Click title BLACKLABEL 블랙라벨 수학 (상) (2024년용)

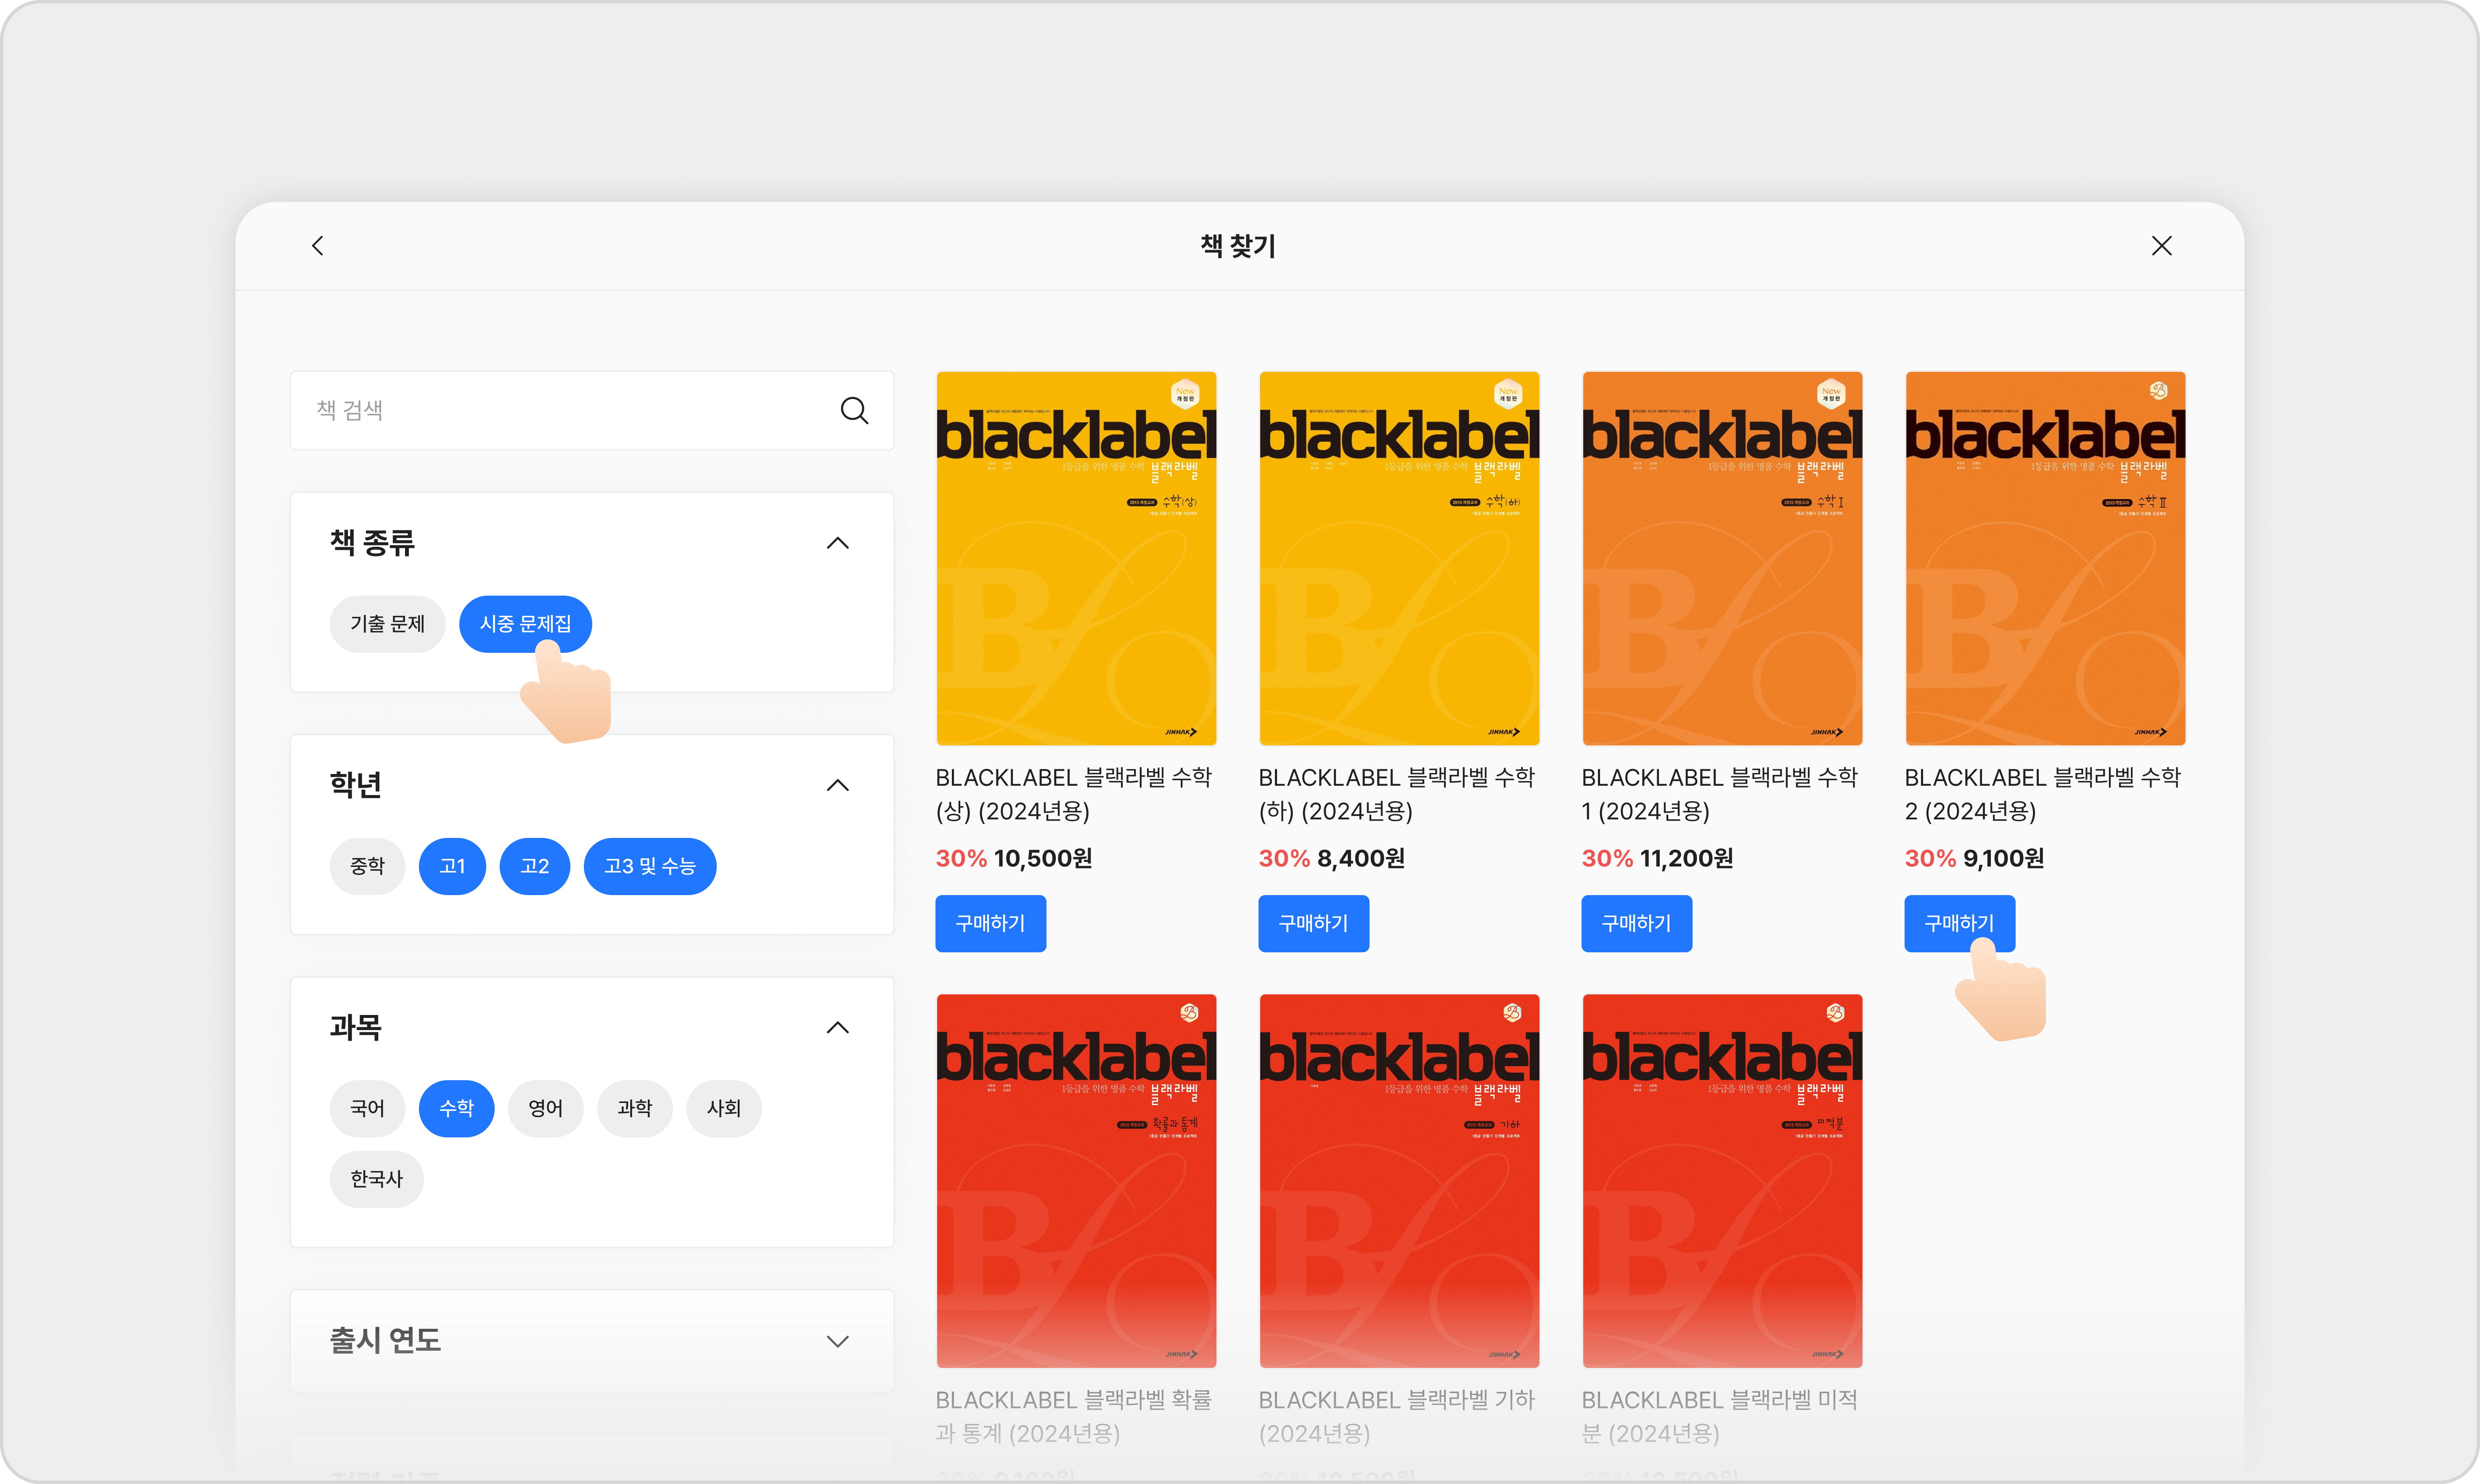click(1074, 794)
